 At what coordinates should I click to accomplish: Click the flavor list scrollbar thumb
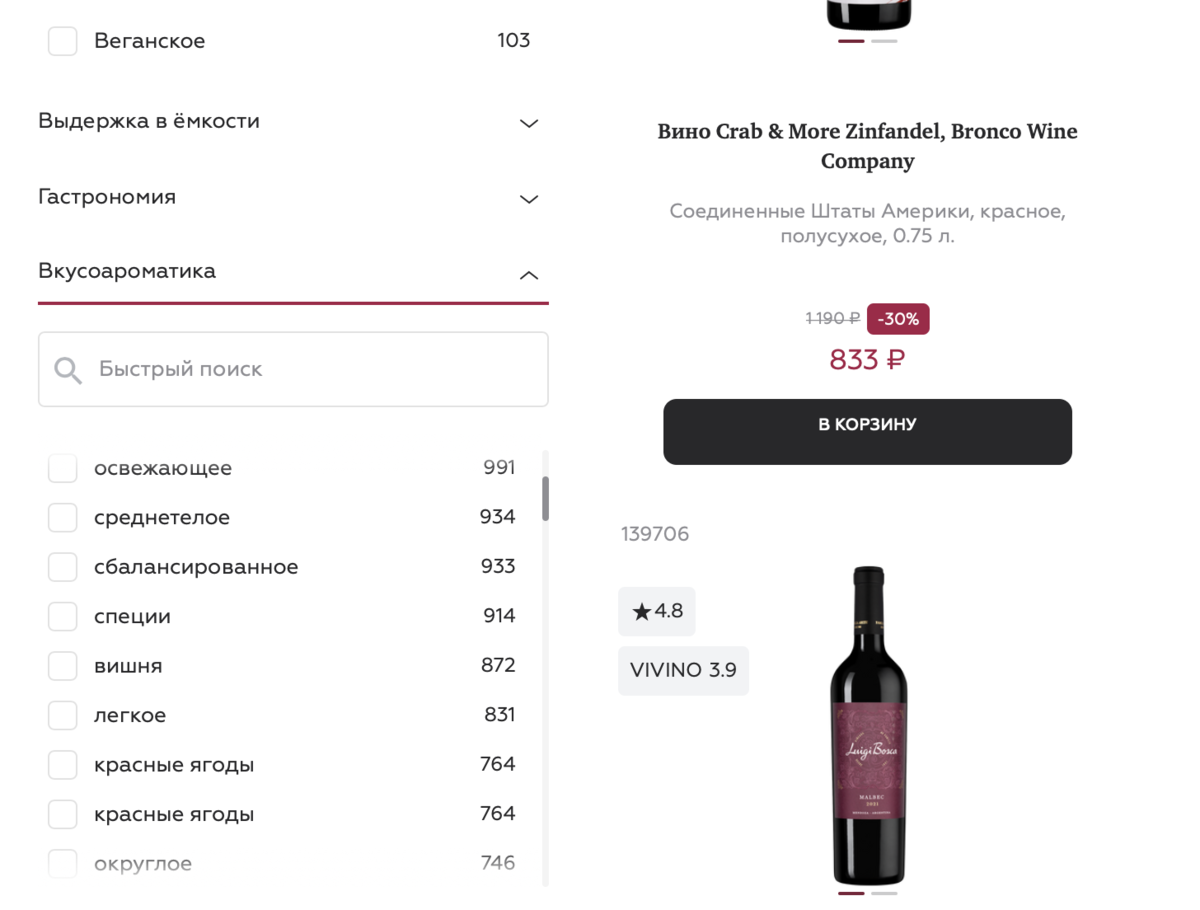(545, 498)
